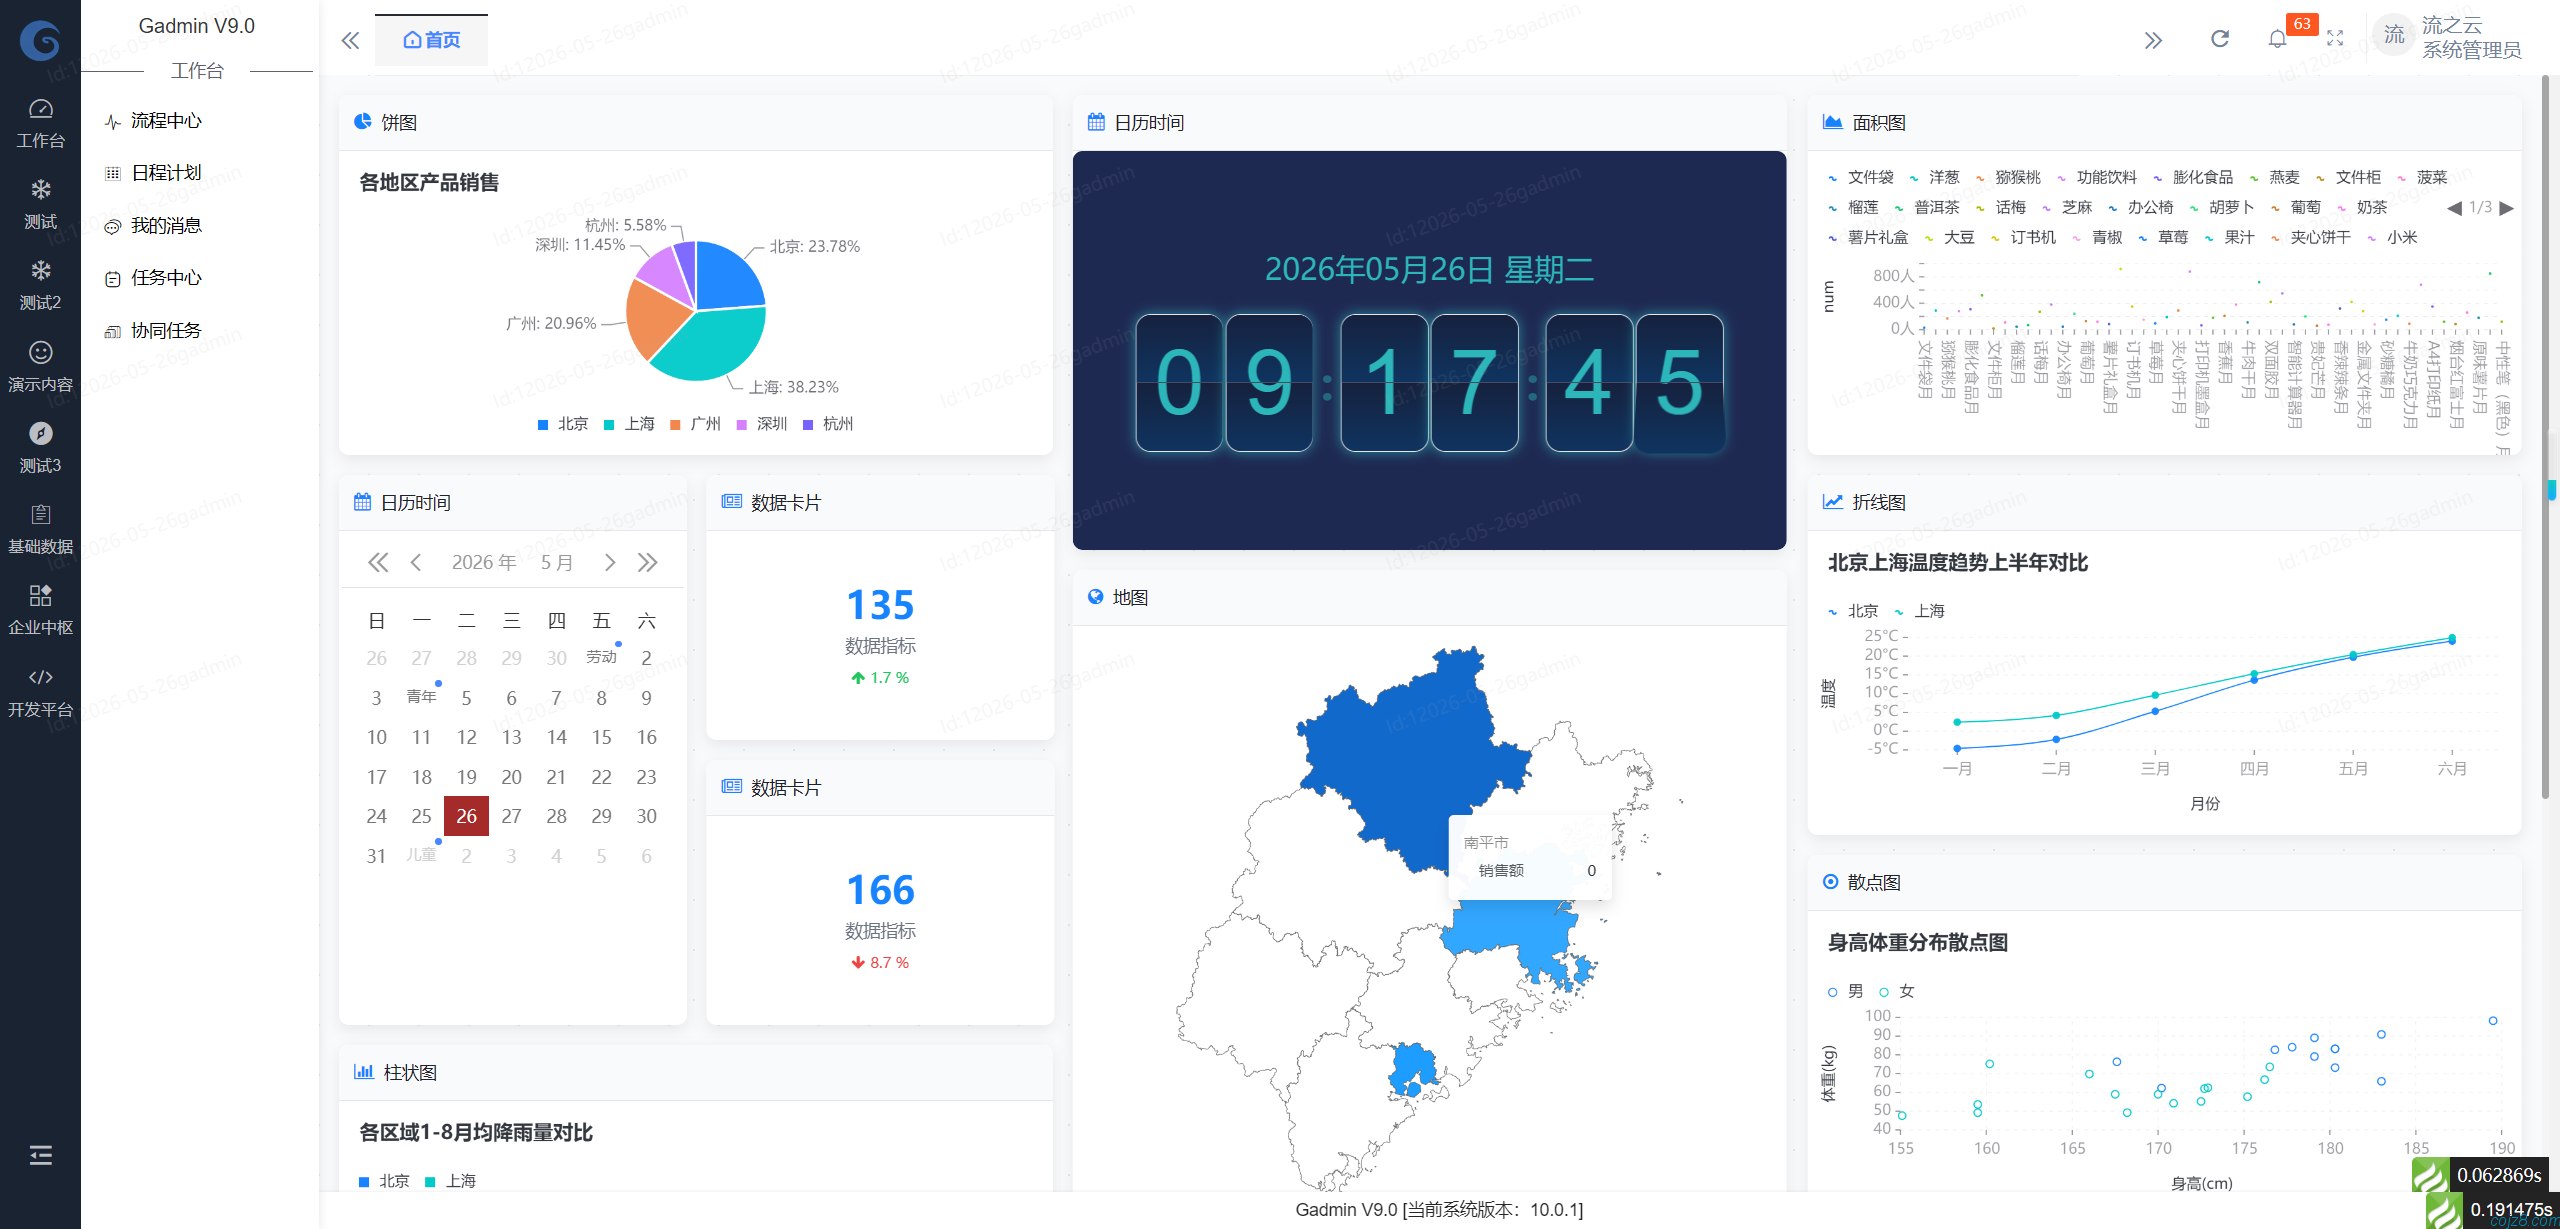This screenshot has width=2560, height=1229.
Task: Toggle the 北京 series in pie chart legend
Action: click(562, 424)
